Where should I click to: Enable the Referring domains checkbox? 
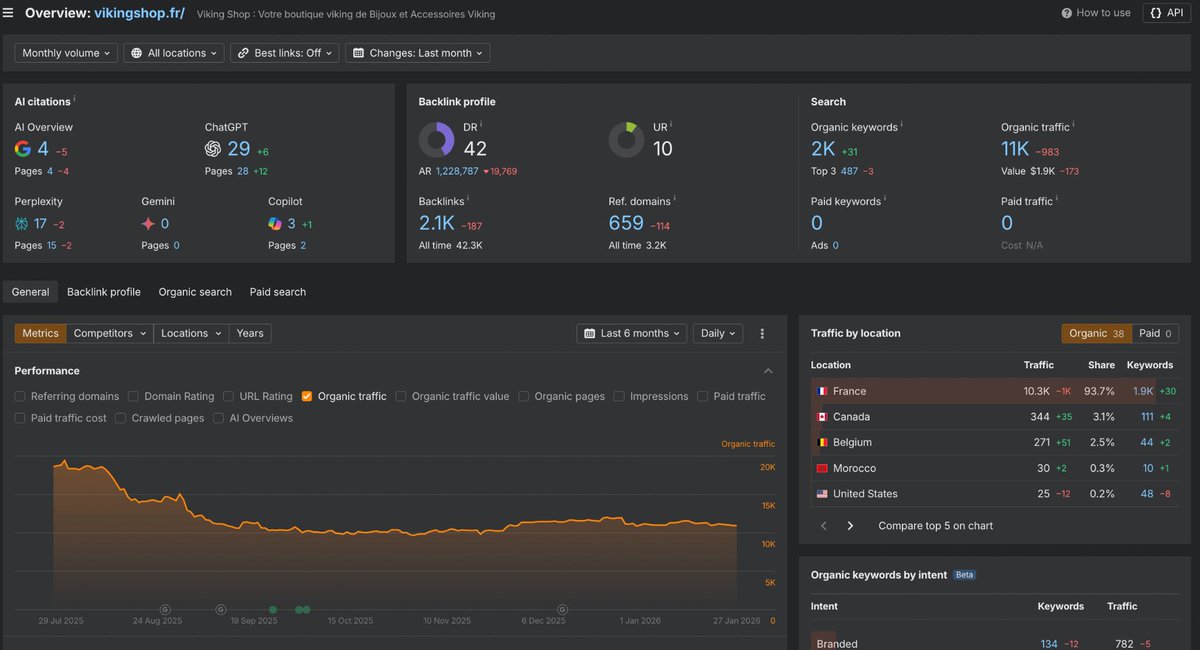[x=21, y=396]
